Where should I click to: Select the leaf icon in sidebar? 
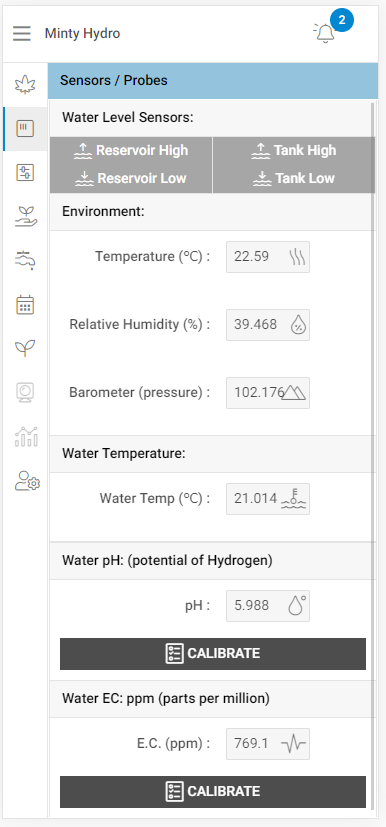click(x=25, y=84)
